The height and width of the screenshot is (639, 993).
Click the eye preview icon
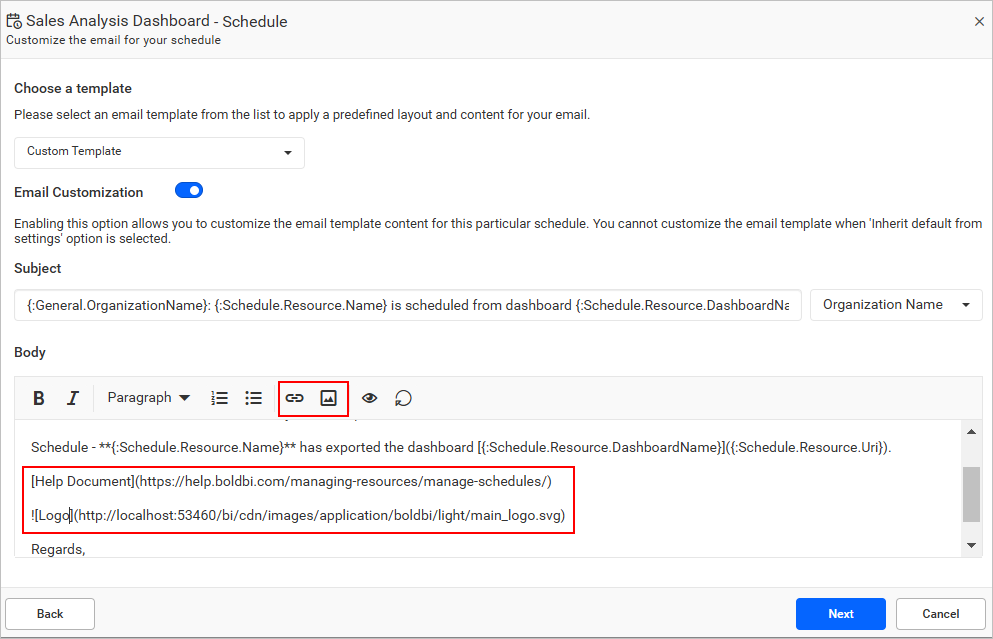coord(370,398)
